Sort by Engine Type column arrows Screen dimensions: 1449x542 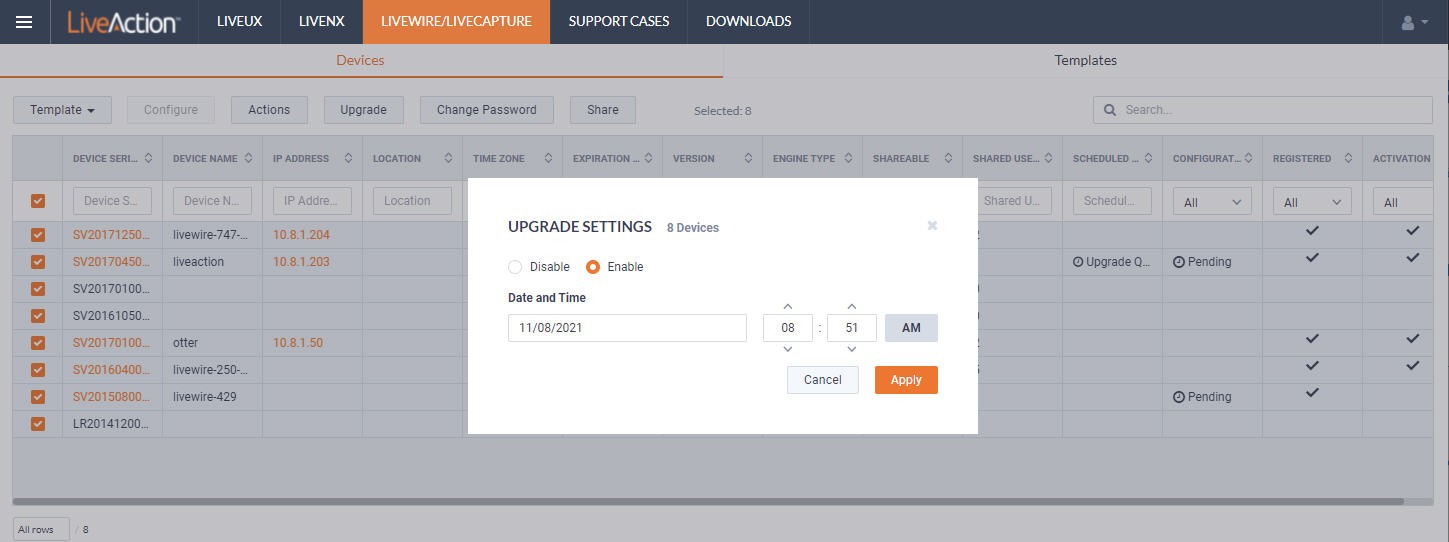coord(848,158)
